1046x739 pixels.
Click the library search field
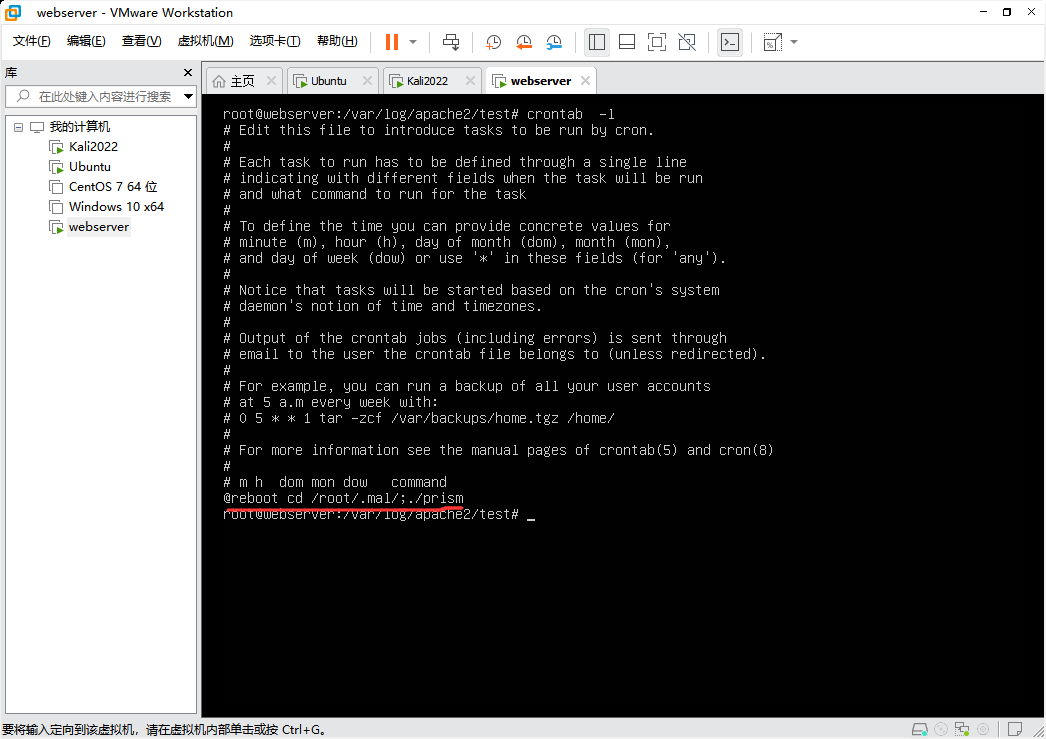click(x=103, y=96)
